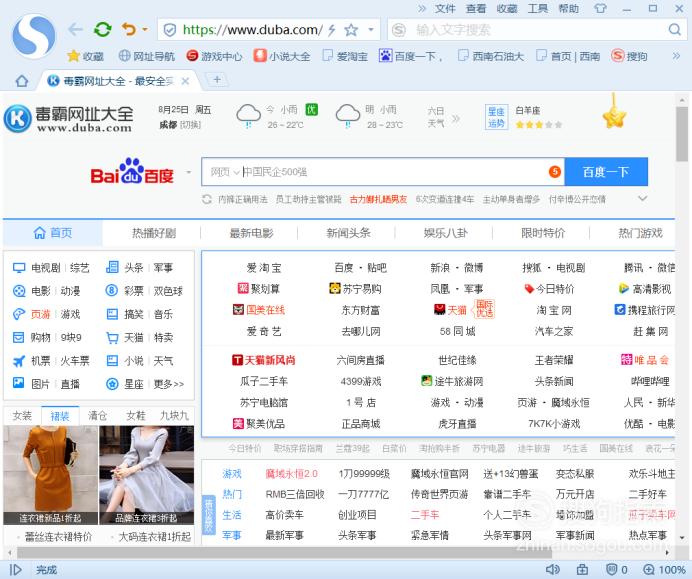Click the 六日天气 forecast expander

[x=443, y=117]
